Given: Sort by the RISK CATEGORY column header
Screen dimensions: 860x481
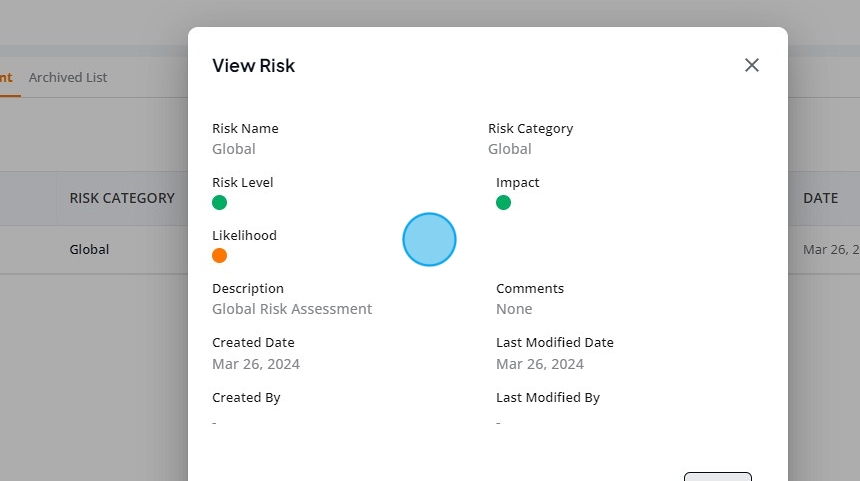Looking at the screenshot, I should tap(122, 198).
